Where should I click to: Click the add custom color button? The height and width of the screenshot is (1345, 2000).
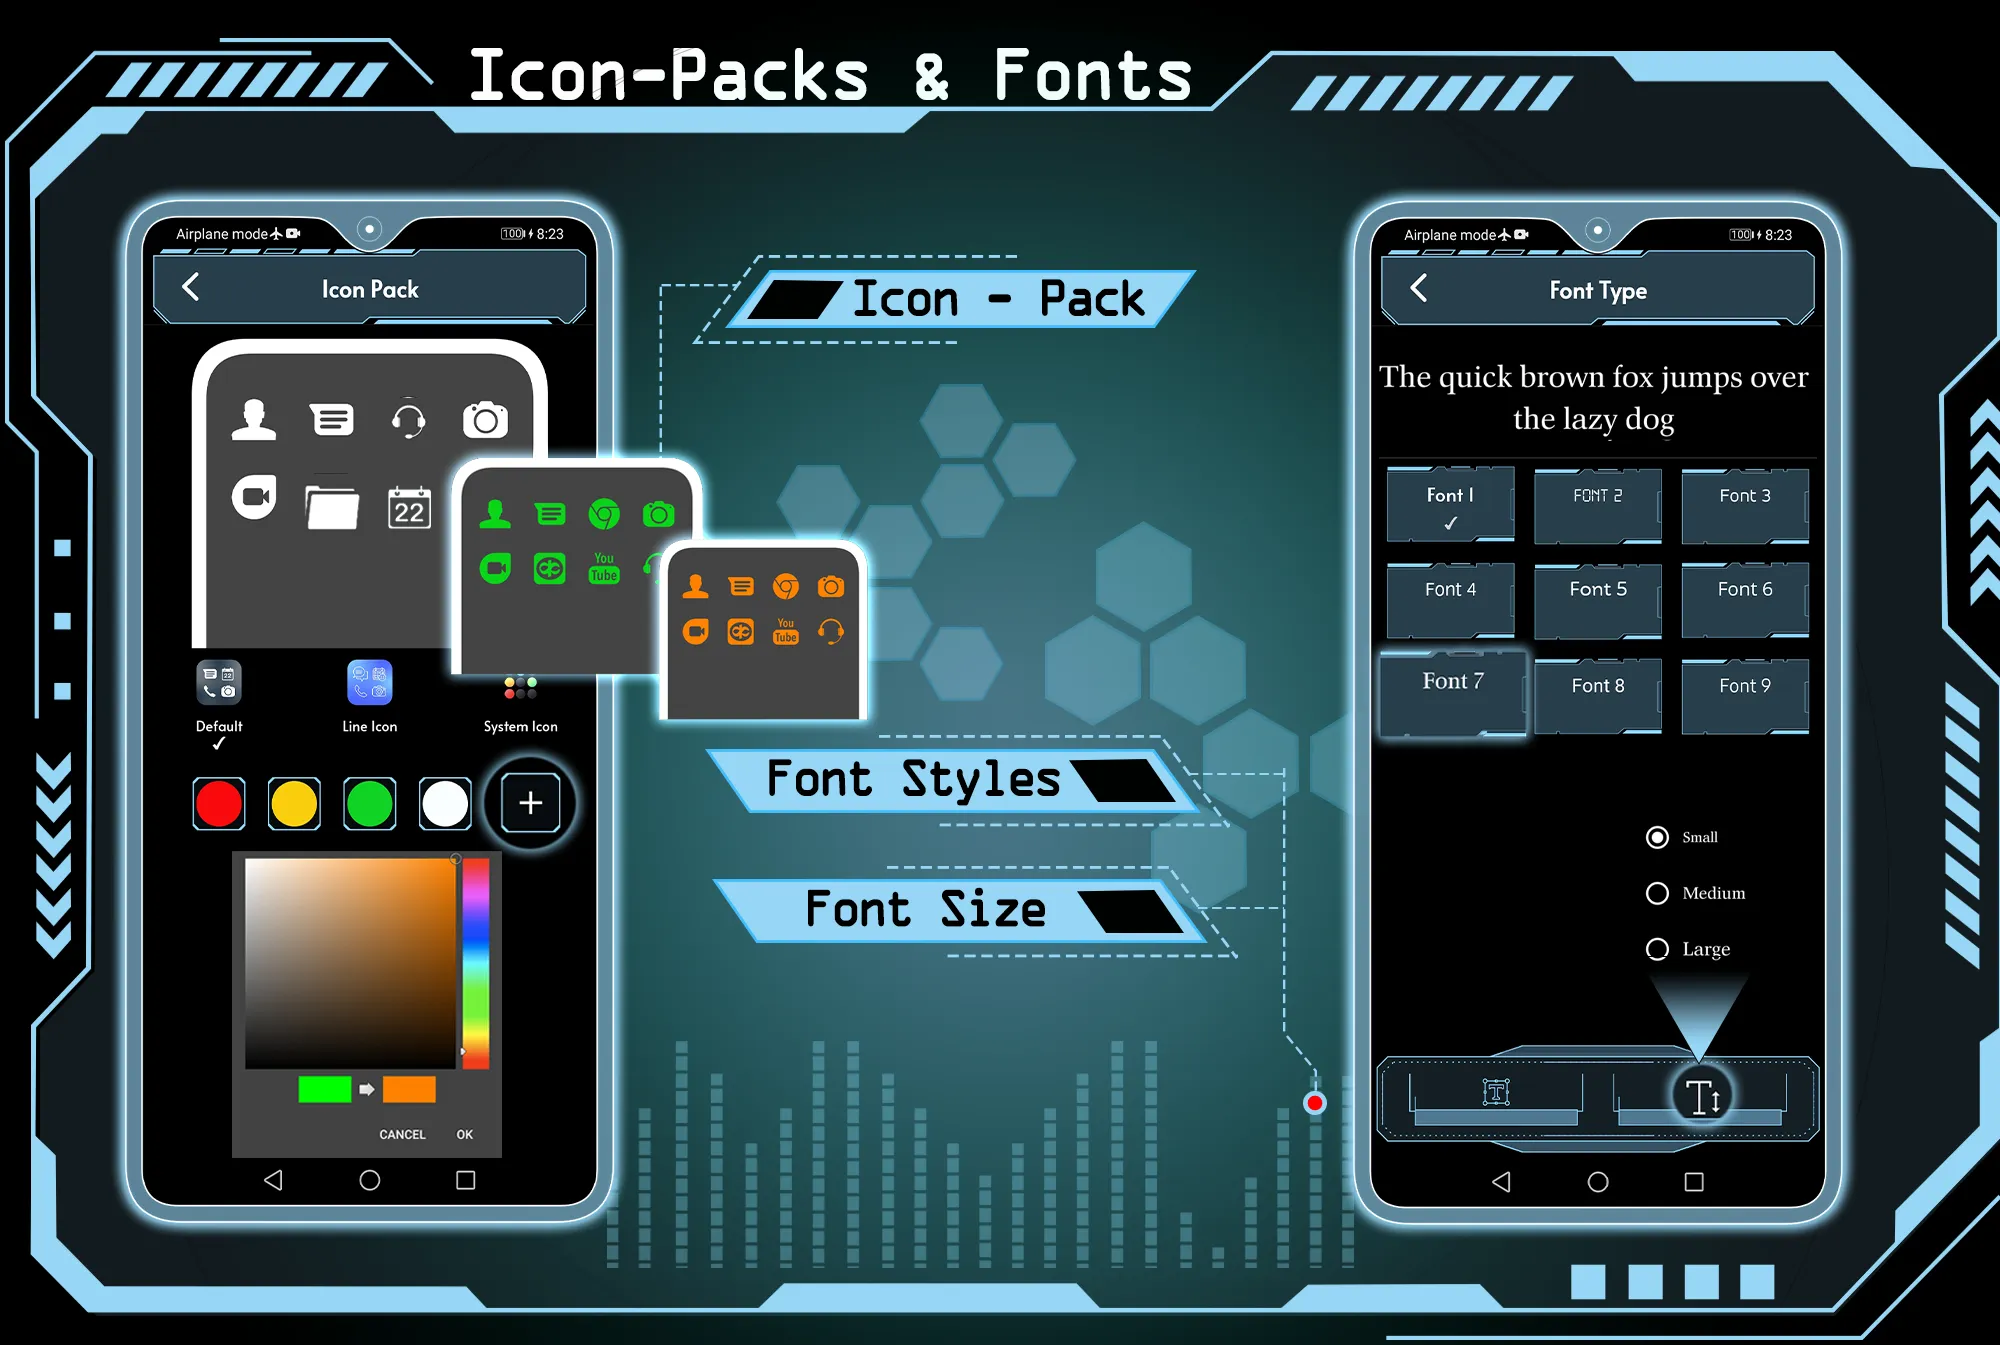point(531,802)
